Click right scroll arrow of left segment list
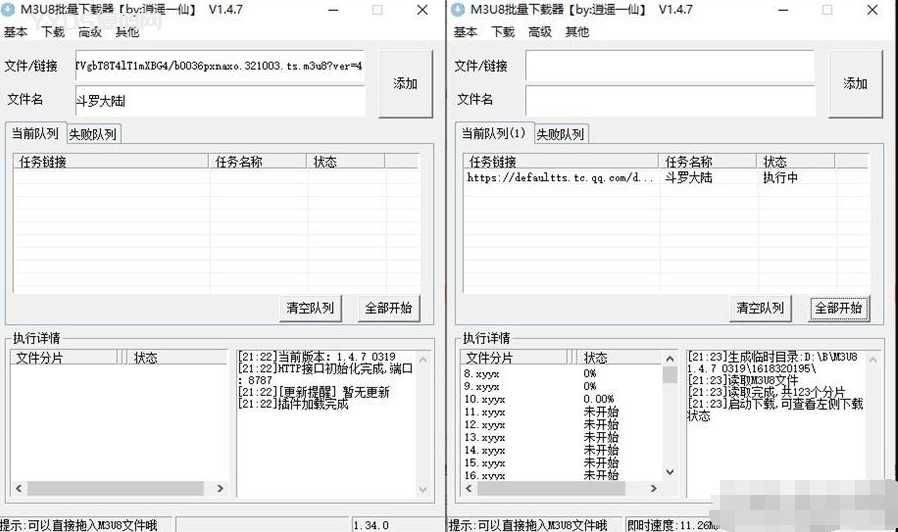898x532 pixels. pos(220,488)
